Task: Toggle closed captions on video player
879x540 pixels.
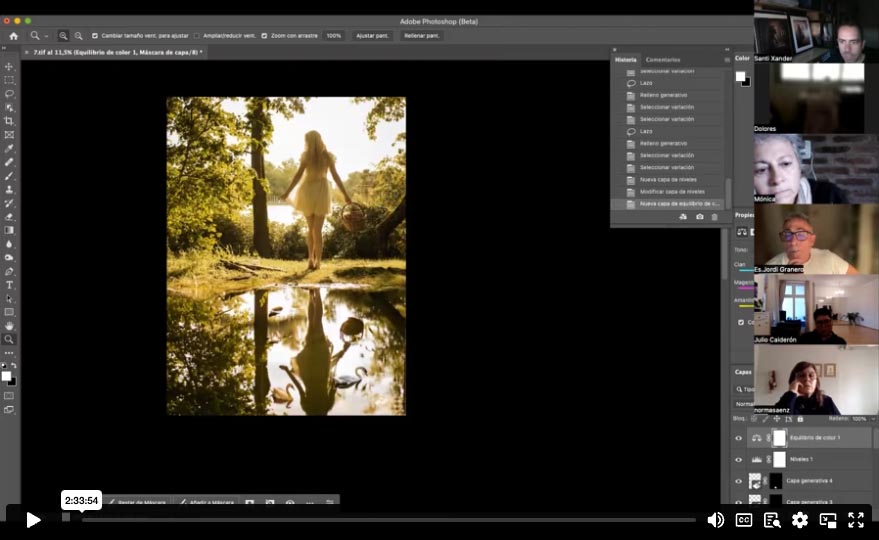Action: click(x=744, y=520)
